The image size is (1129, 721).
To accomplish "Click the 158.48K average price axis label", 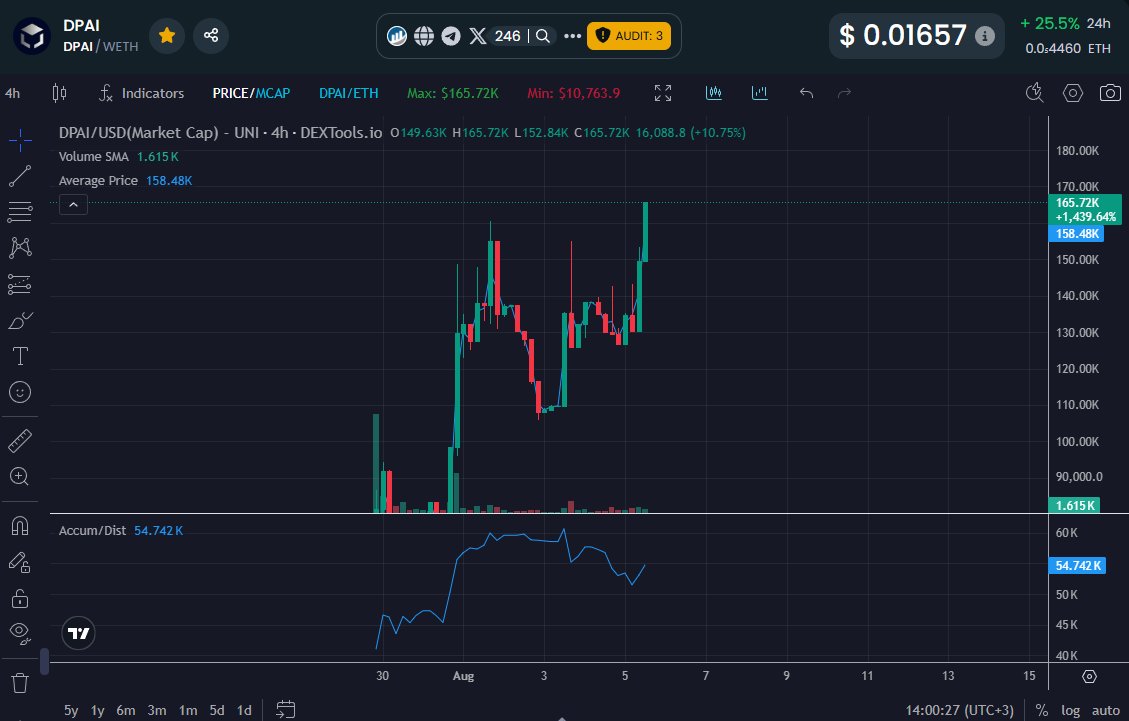I will point(1076,233).
